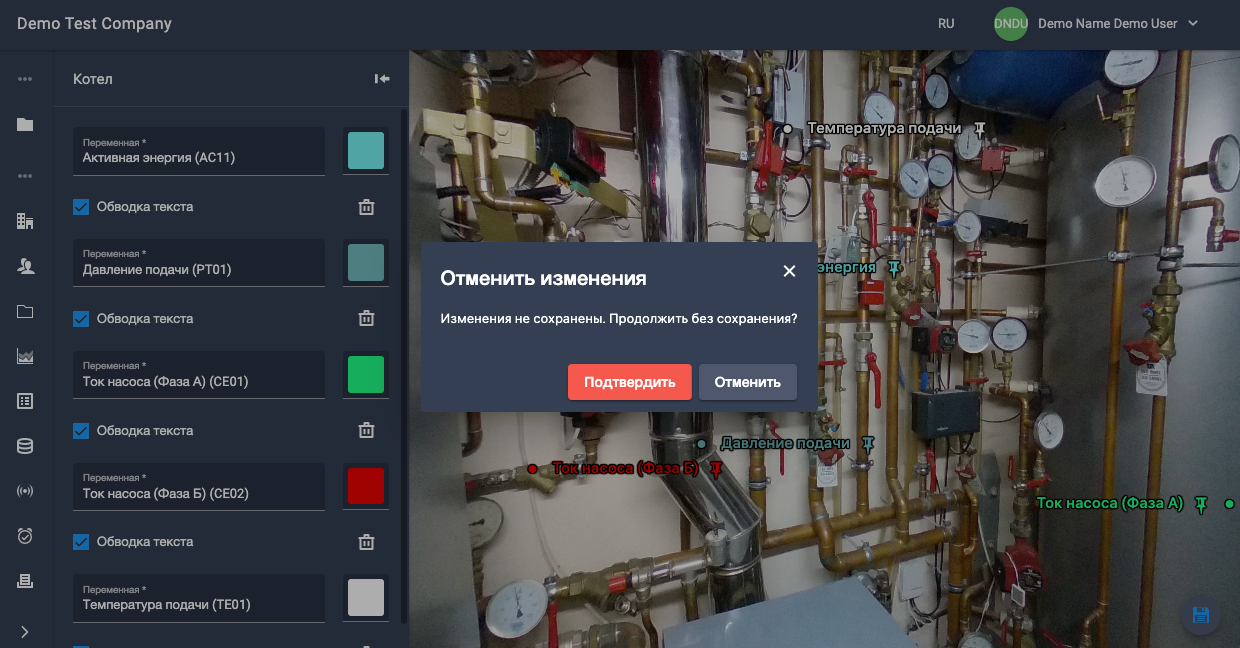Image resolution: width=1240 pixels, height=648 pixels.
Task: Switch language via RU menu
Action: point(946,24)
